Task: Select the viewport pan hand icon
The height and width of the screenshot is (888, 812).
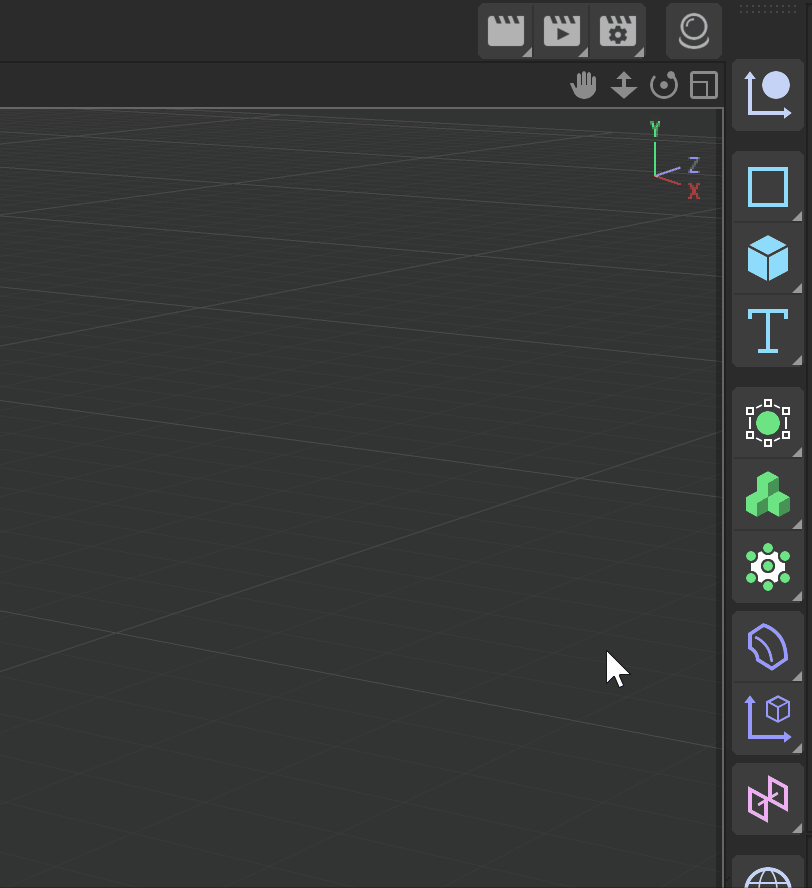Action: click(x=583, y=86)
